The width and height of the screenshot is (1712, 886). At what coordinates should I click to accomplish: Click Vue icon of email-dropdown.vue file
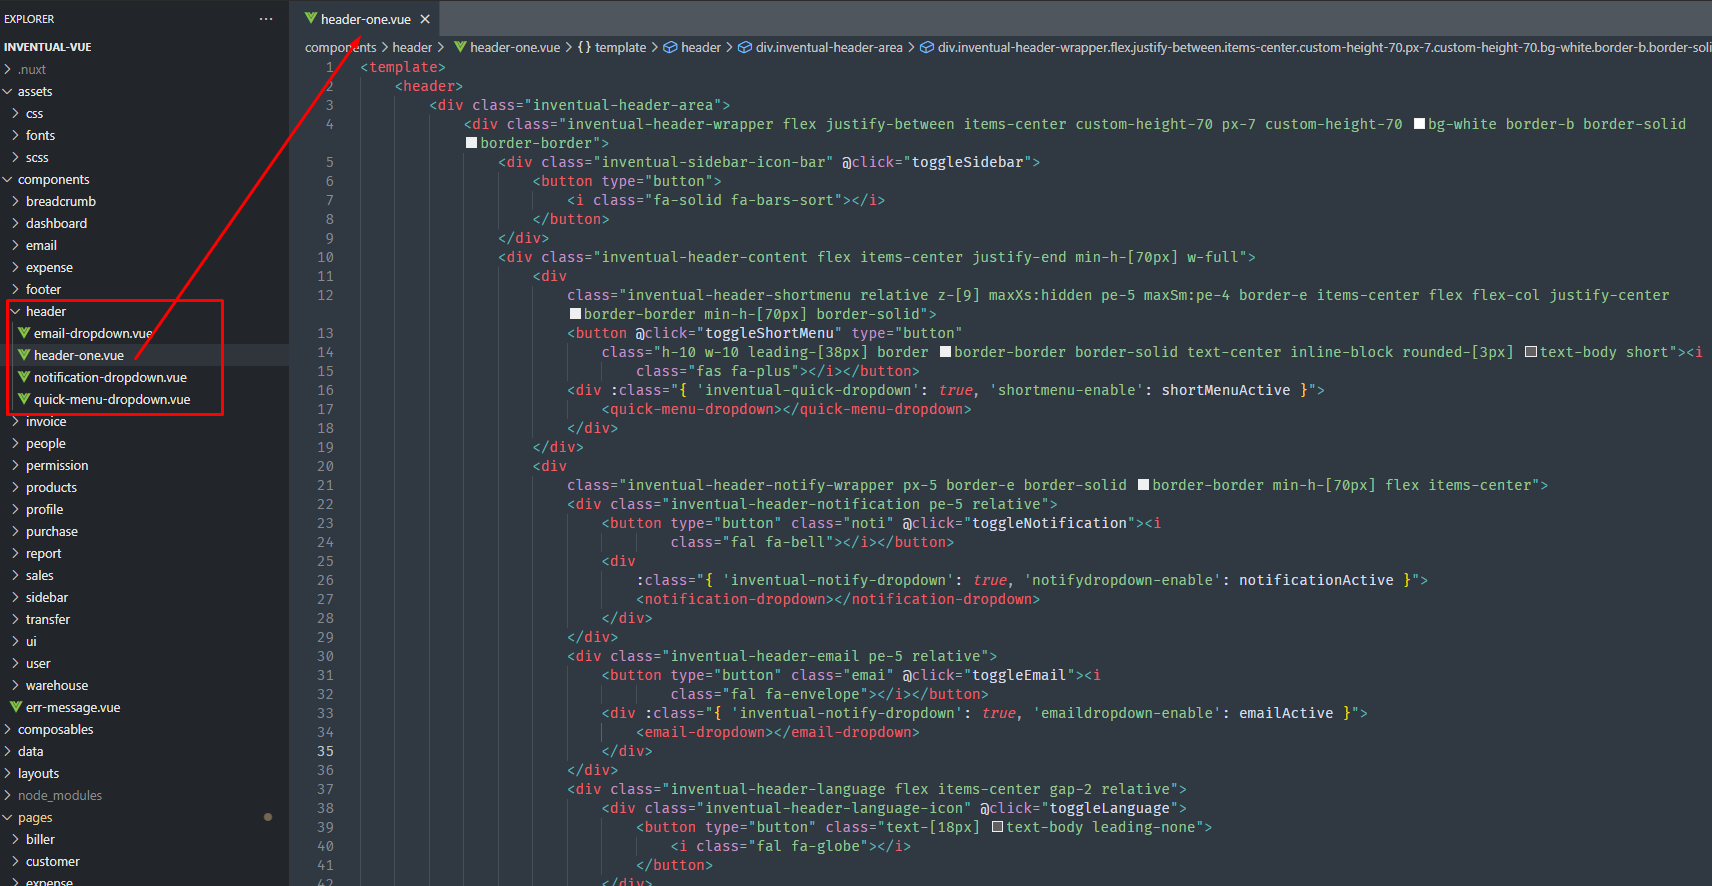pyautogui.click(x=24, y=333)
